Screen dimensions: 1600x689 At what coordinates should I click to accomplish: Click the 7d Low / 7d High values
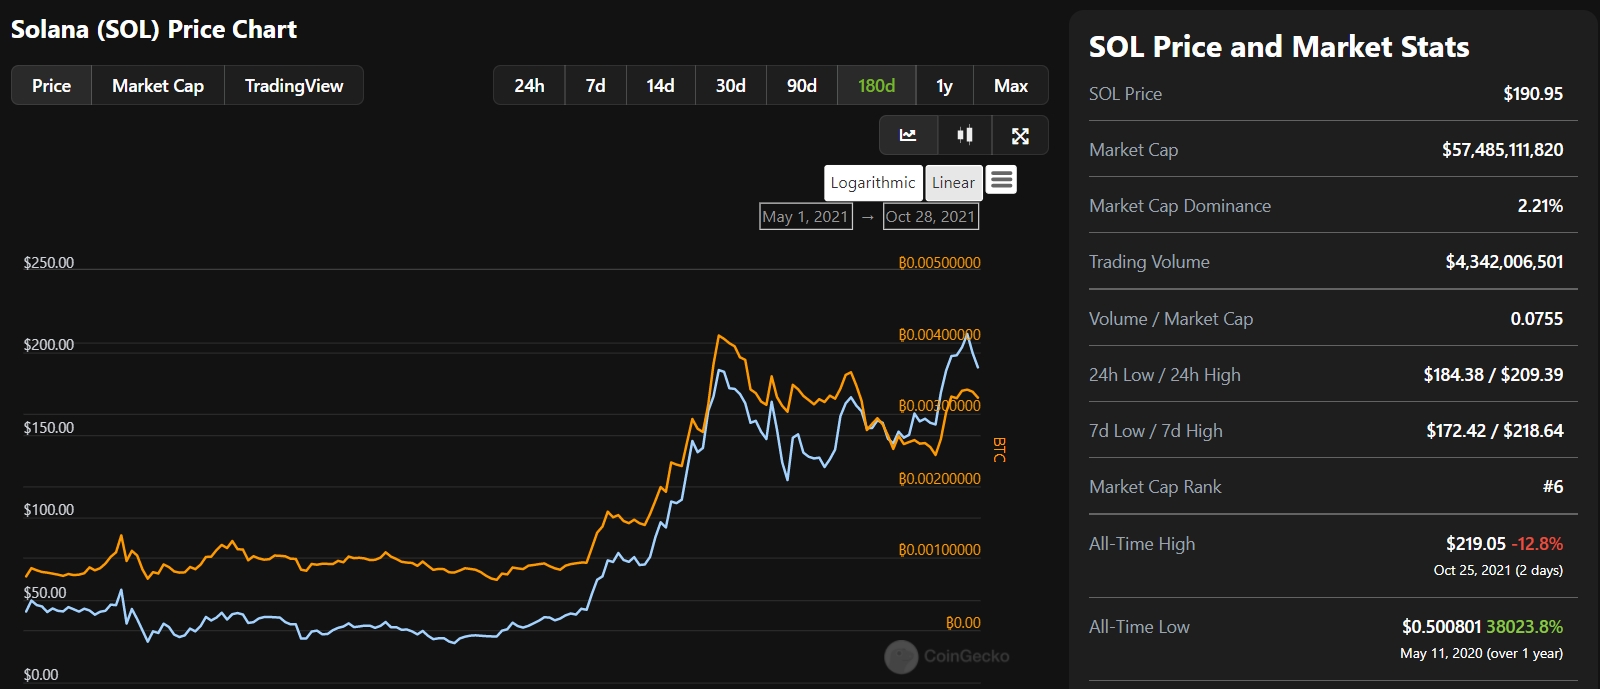tap(1494, 431)
